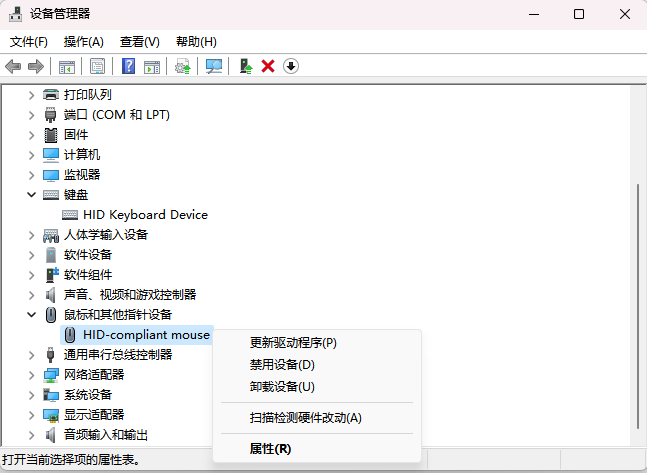Click the mouse icon next to 鼠标和其他指针设备
Image resolution: width=647 pixels, height=473 pixels.
[50, 315]
